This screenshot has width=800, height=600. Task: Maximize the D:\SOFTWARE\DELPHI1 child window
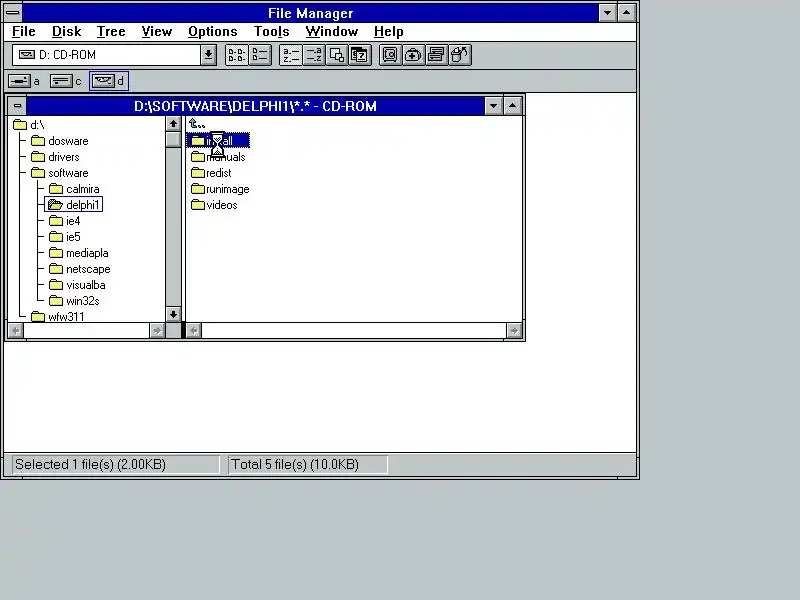pyautogui.click(x=513, y=106)
